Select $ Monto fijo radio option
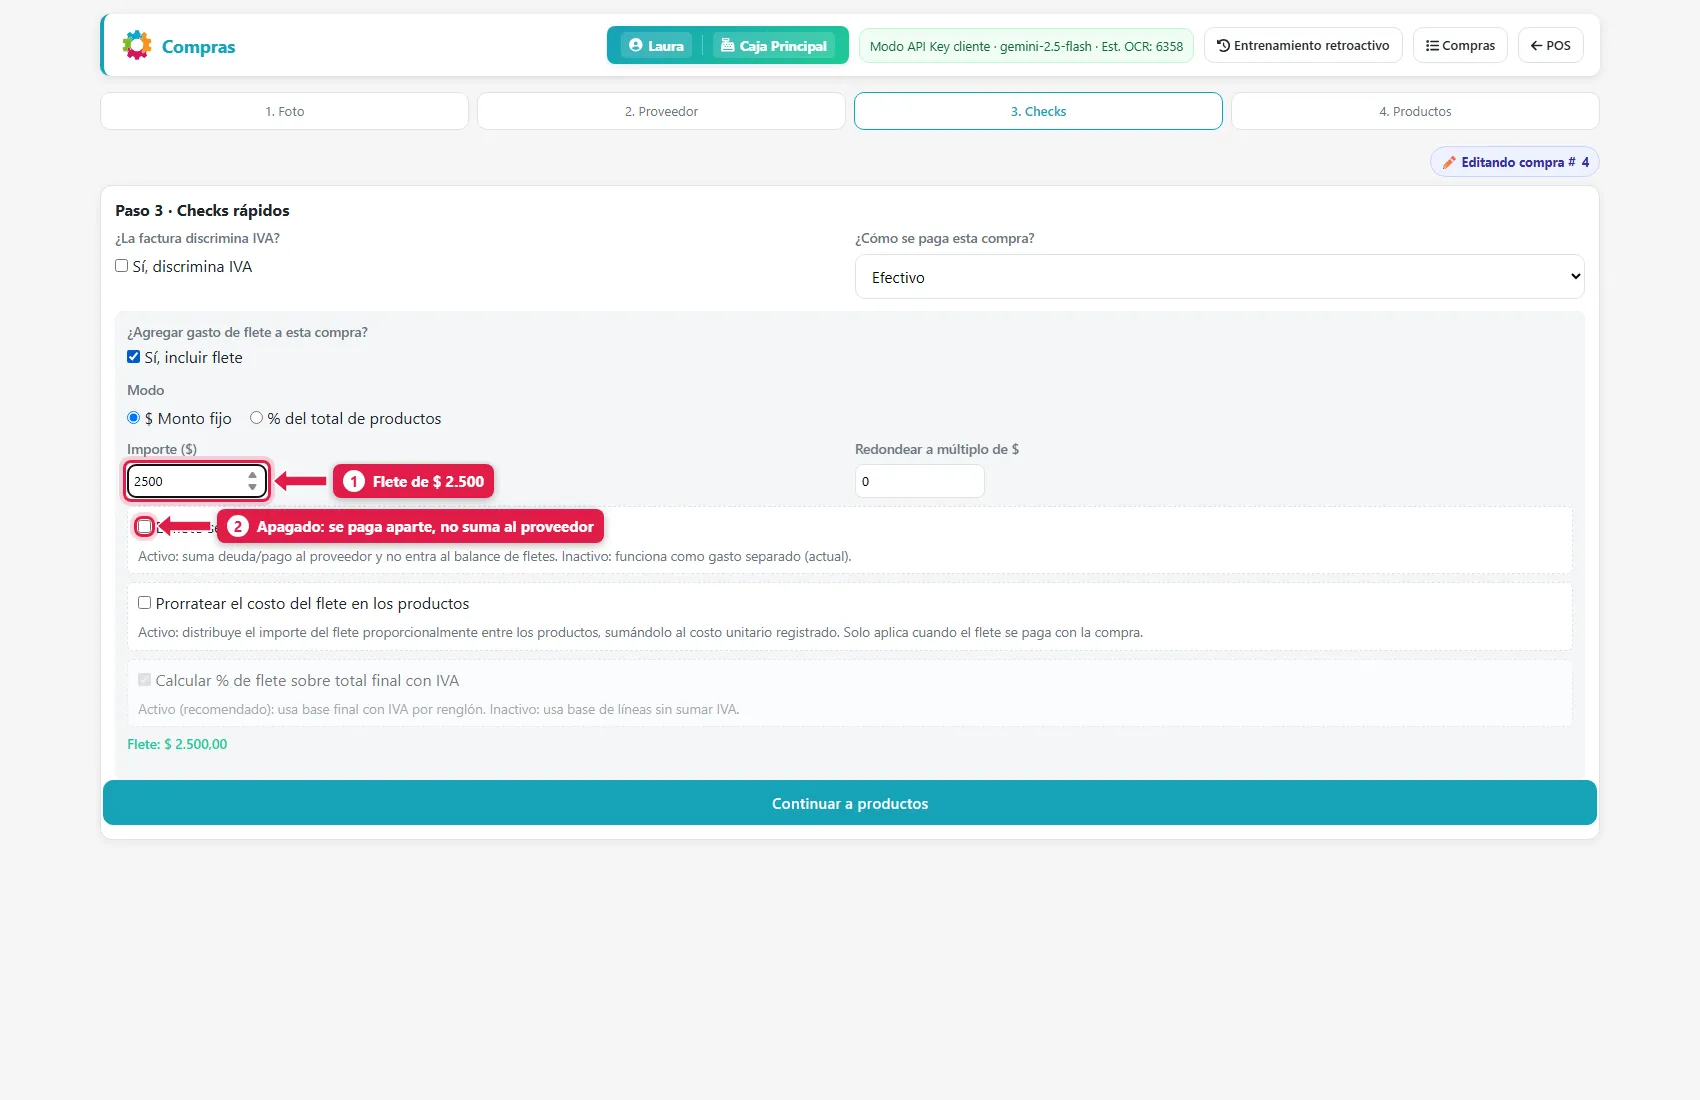Viewport: 1700px width, 1100px height. [133, 418]
